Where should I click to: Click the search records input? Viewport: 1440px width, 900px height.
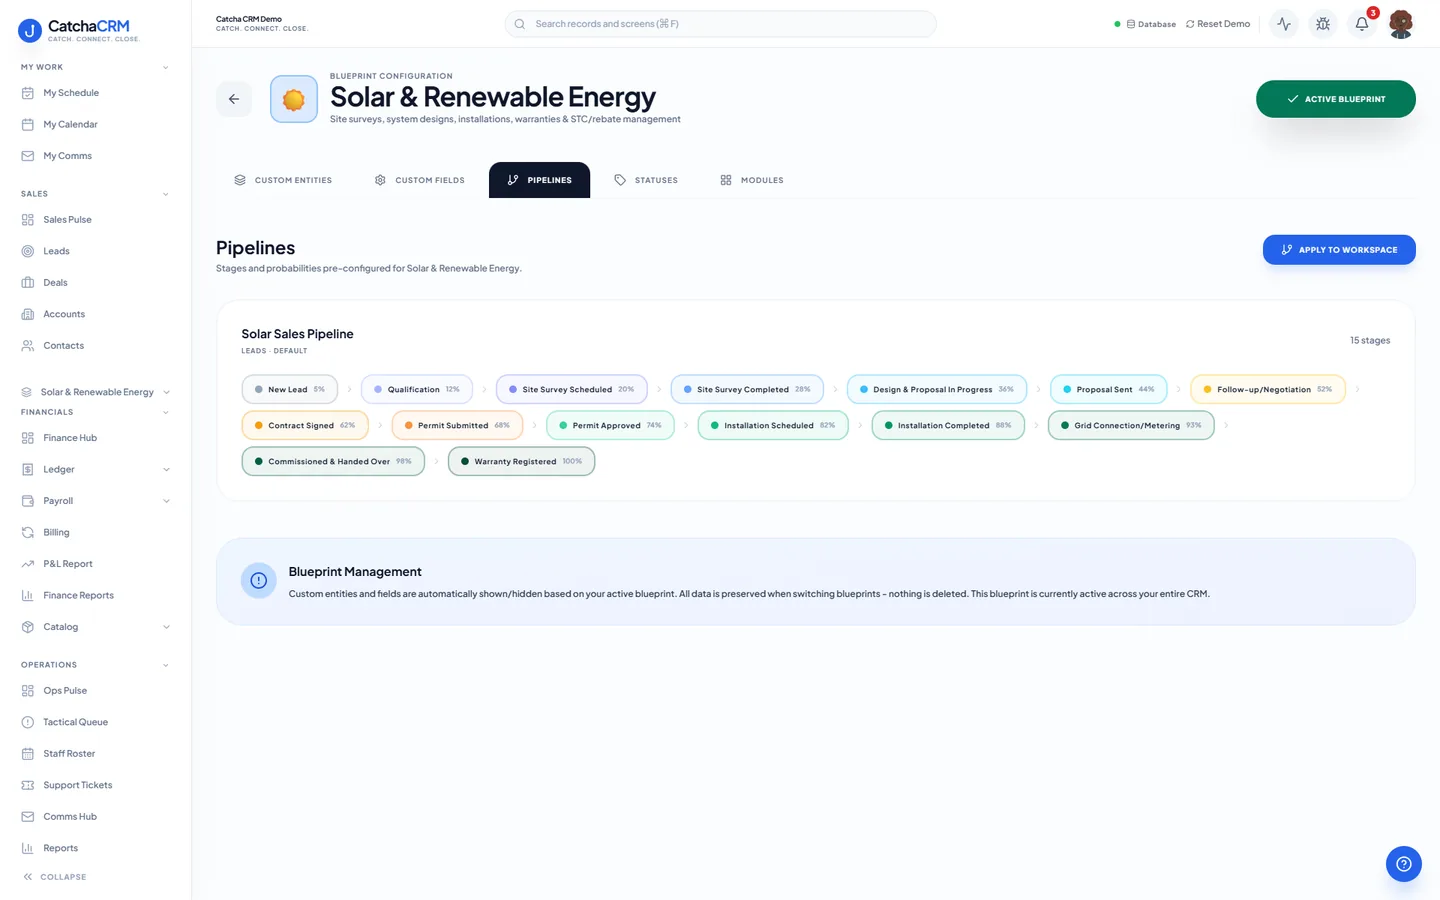(720, 24)
